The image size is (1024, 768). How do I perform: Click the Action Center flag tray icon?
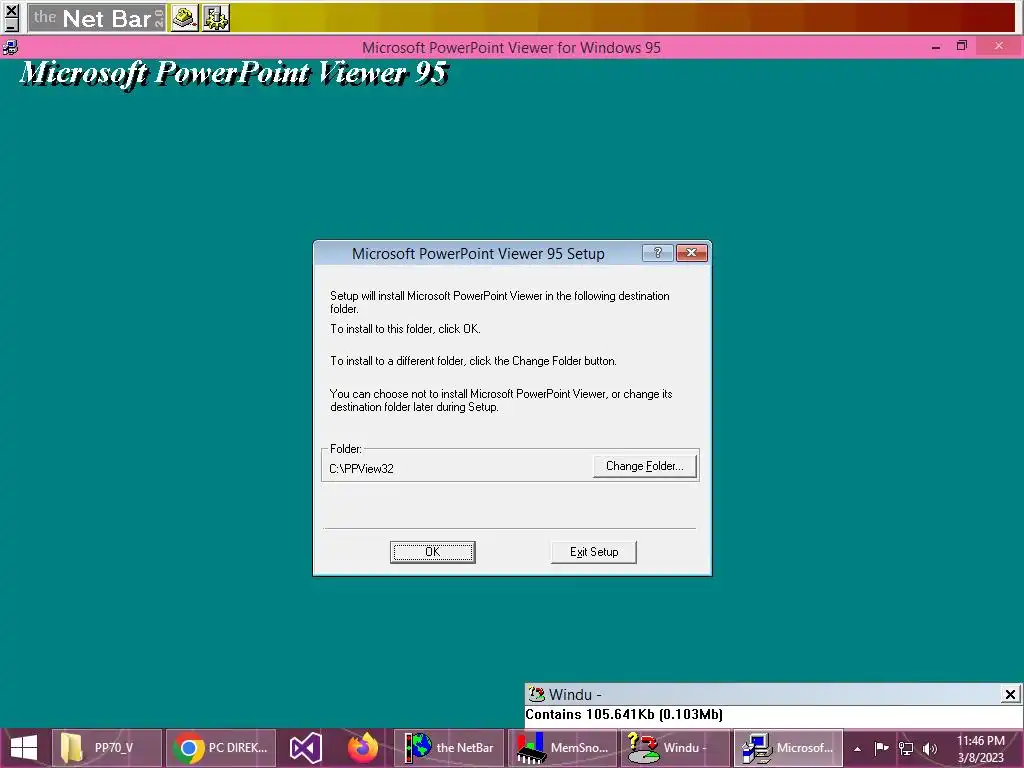[881, 748]
